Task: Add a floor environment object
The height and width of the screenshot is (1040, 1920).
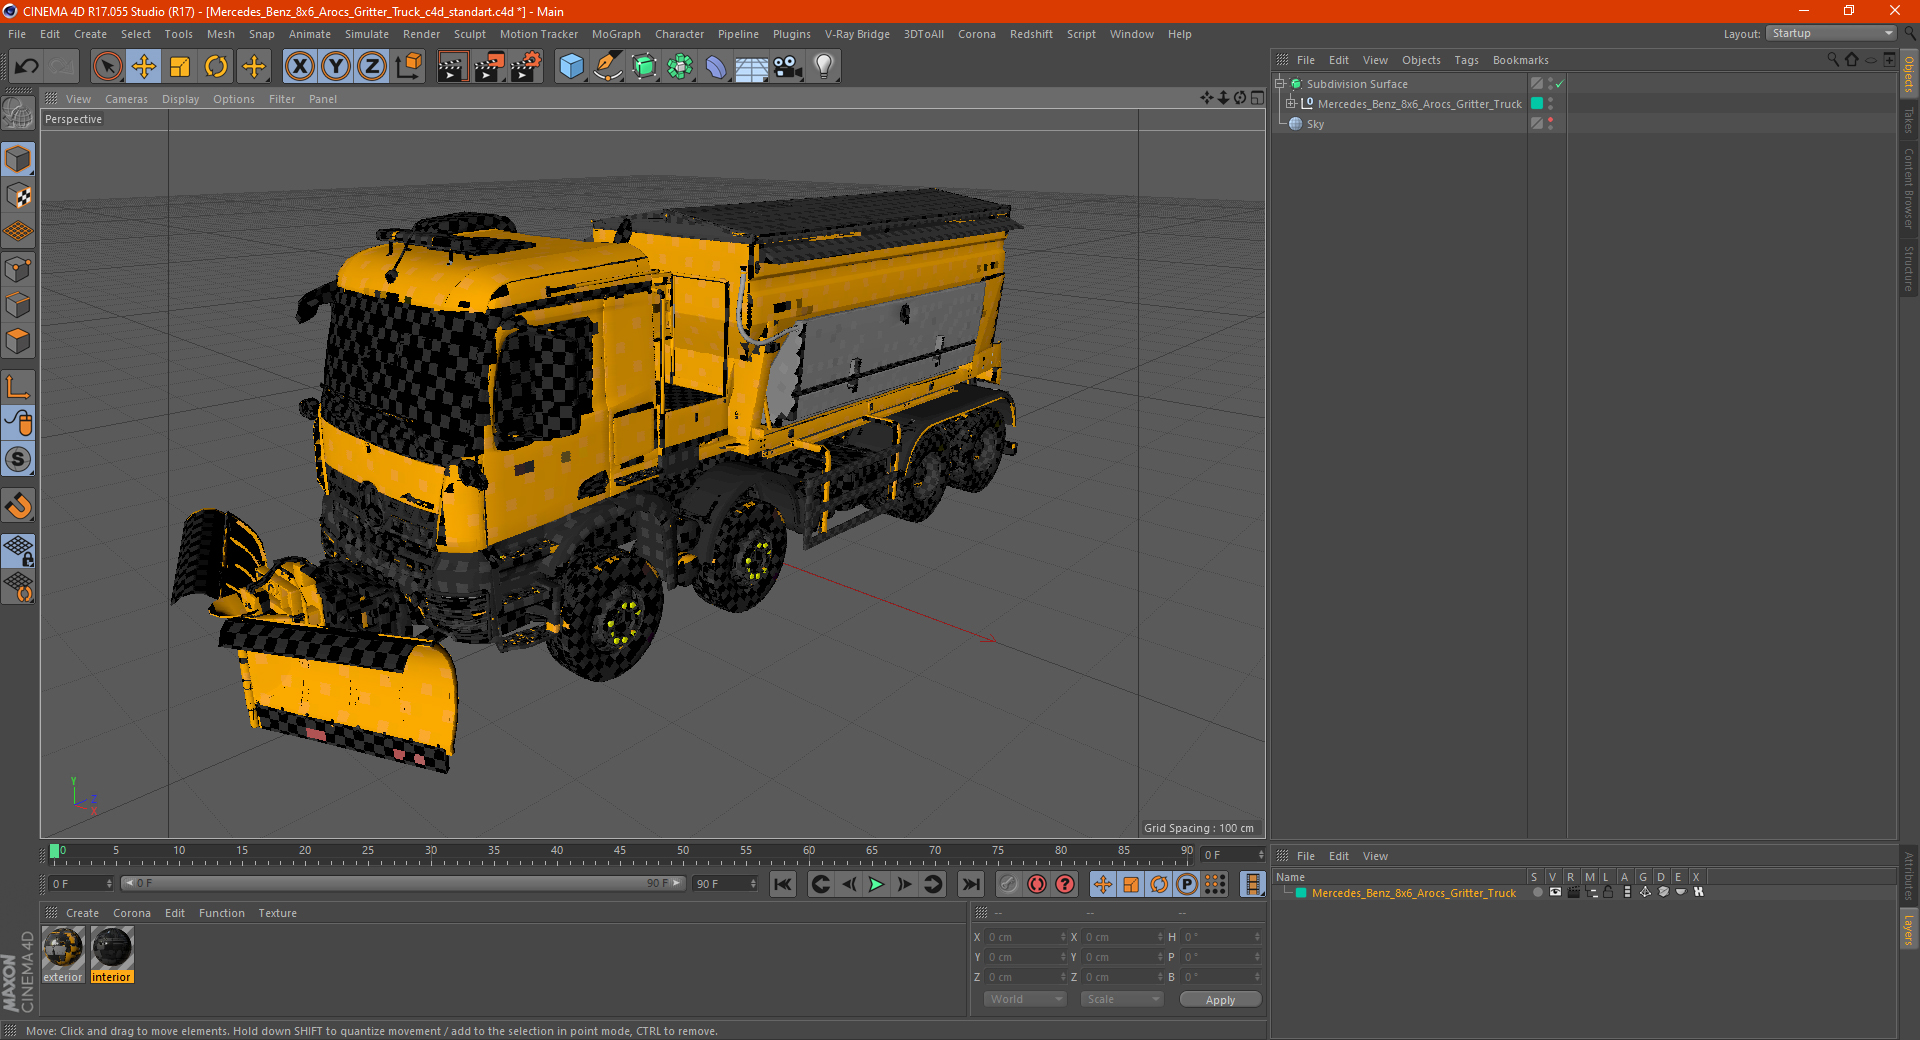Action: pyautogui.click(x=752, y=67)
